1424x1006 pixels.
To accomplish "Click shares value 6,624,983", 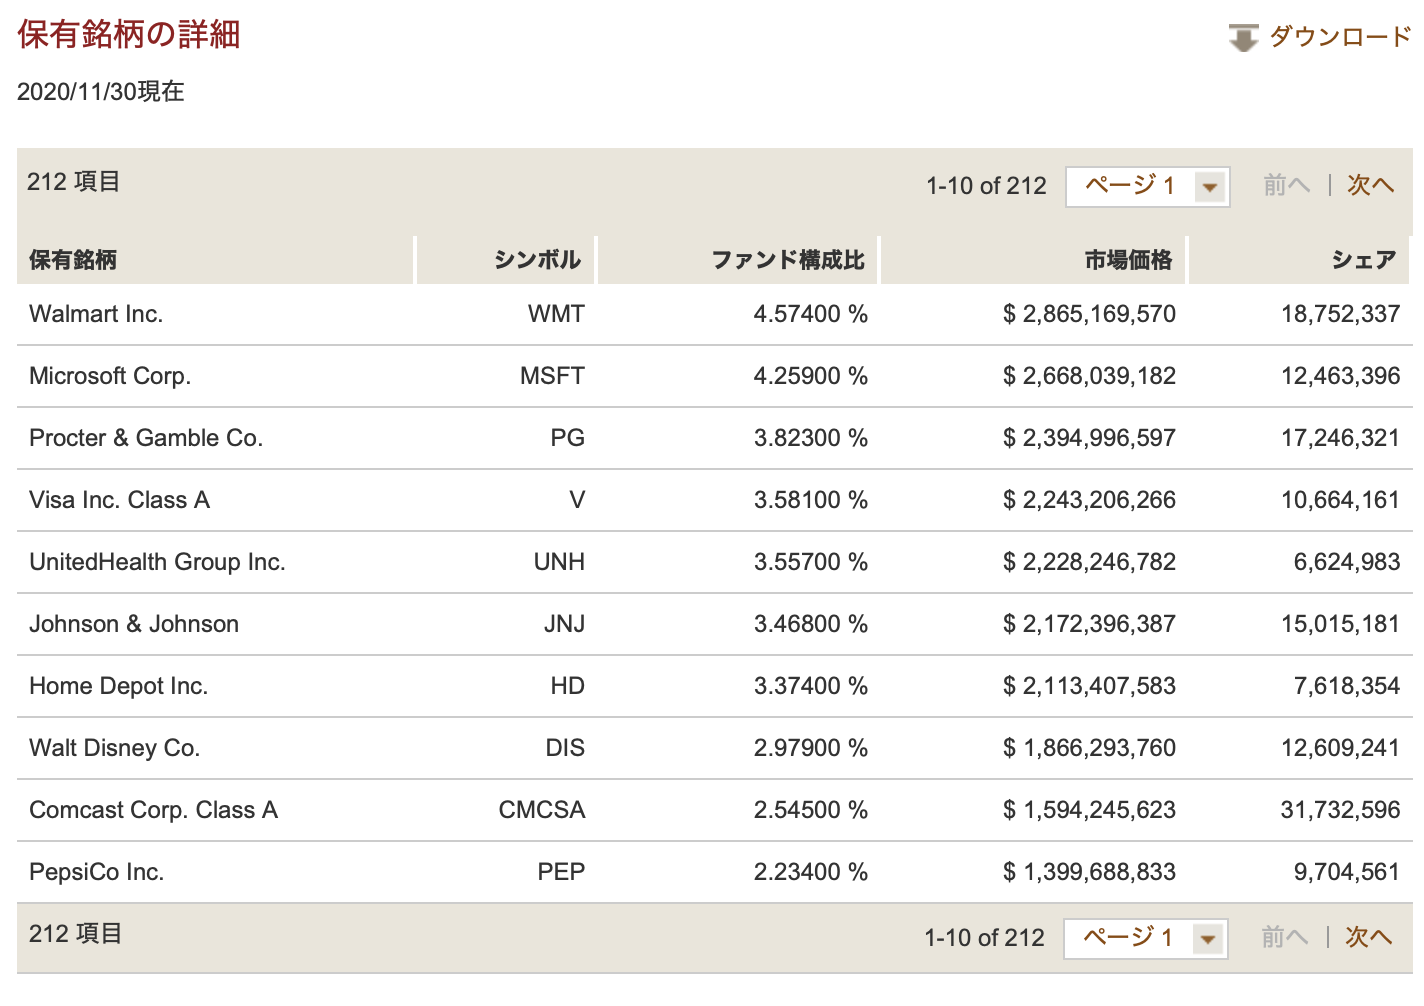I will coord(1346,562).
